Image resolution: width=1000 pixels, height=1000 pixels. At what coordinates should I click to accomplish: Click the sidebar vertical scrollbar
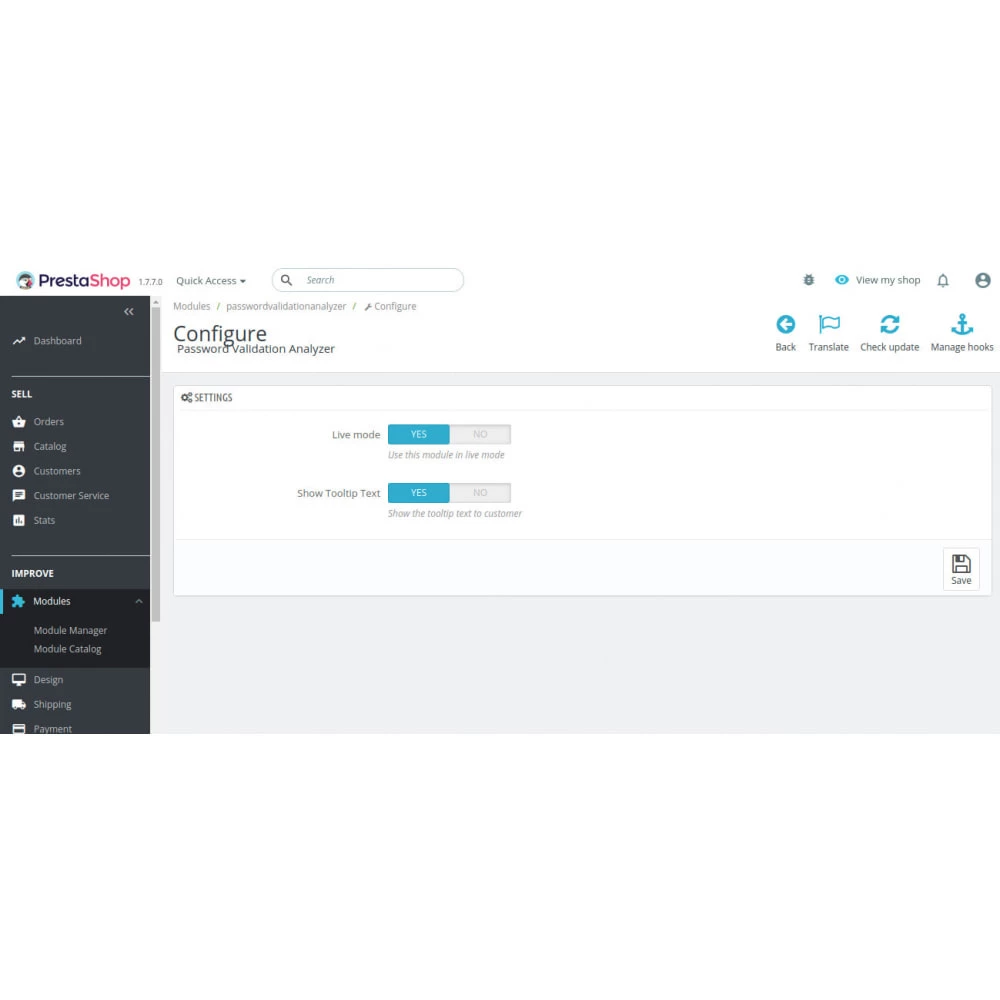point(156,463)
